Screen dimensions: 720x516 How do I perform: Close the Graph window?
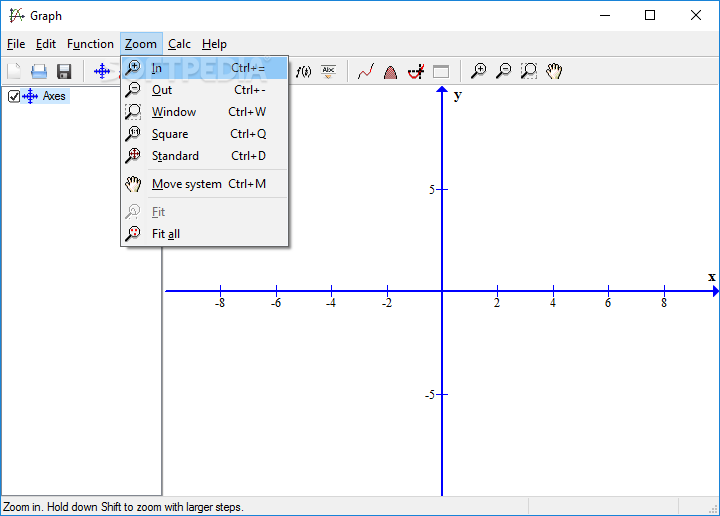(696, 16)
